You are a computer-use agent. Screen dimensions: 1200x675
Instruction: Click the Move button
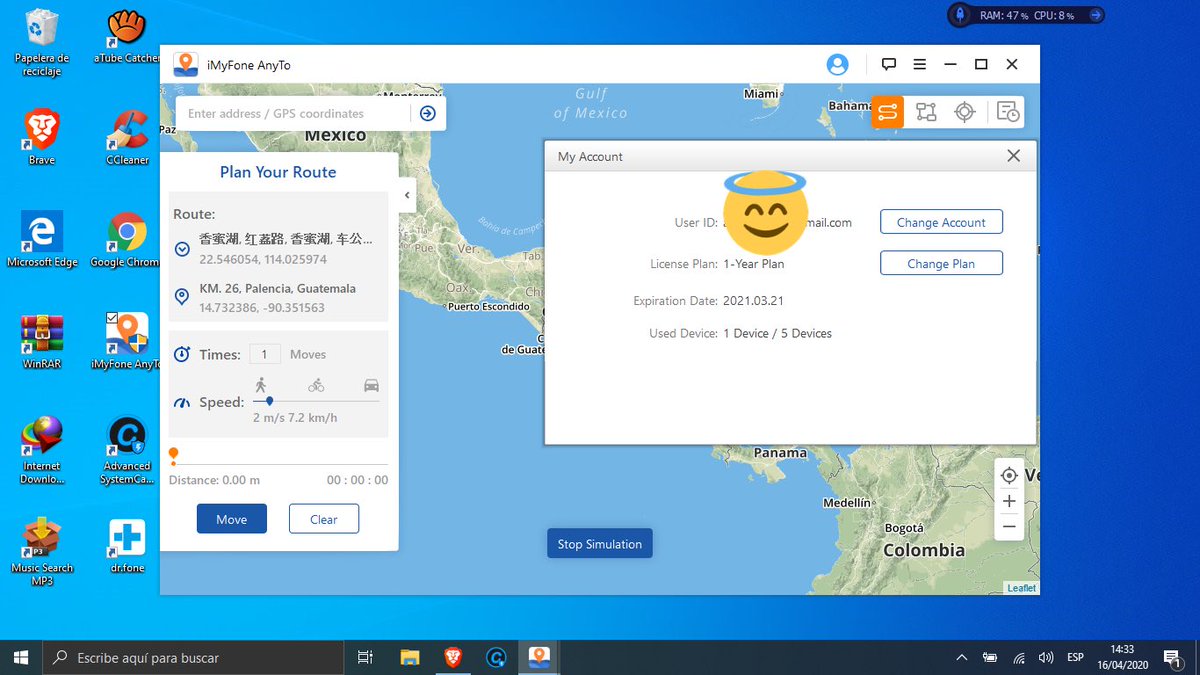point(232,519)
